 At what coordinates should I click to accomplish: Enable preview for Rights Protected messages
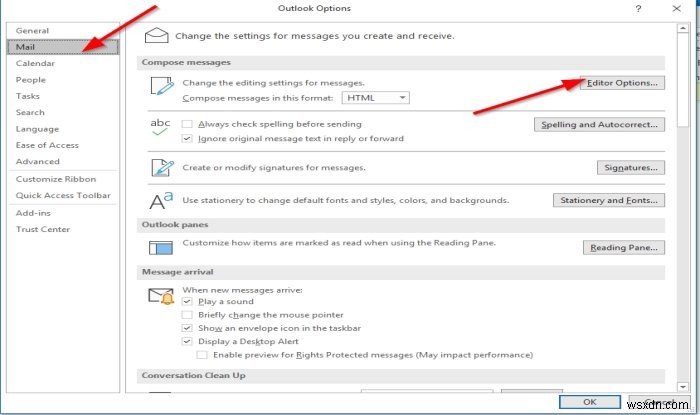tap(202, 355)
